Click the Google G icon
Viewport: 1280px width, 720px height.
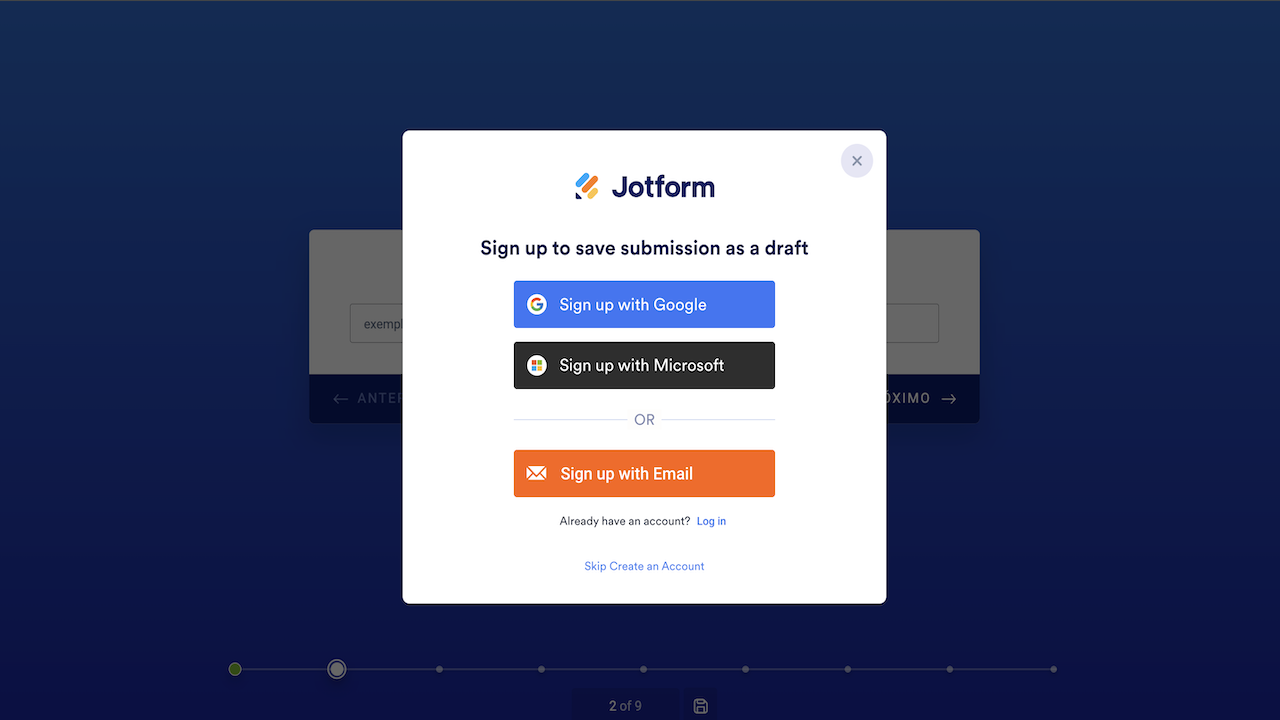pyautogui.click(x=537, y=305)
